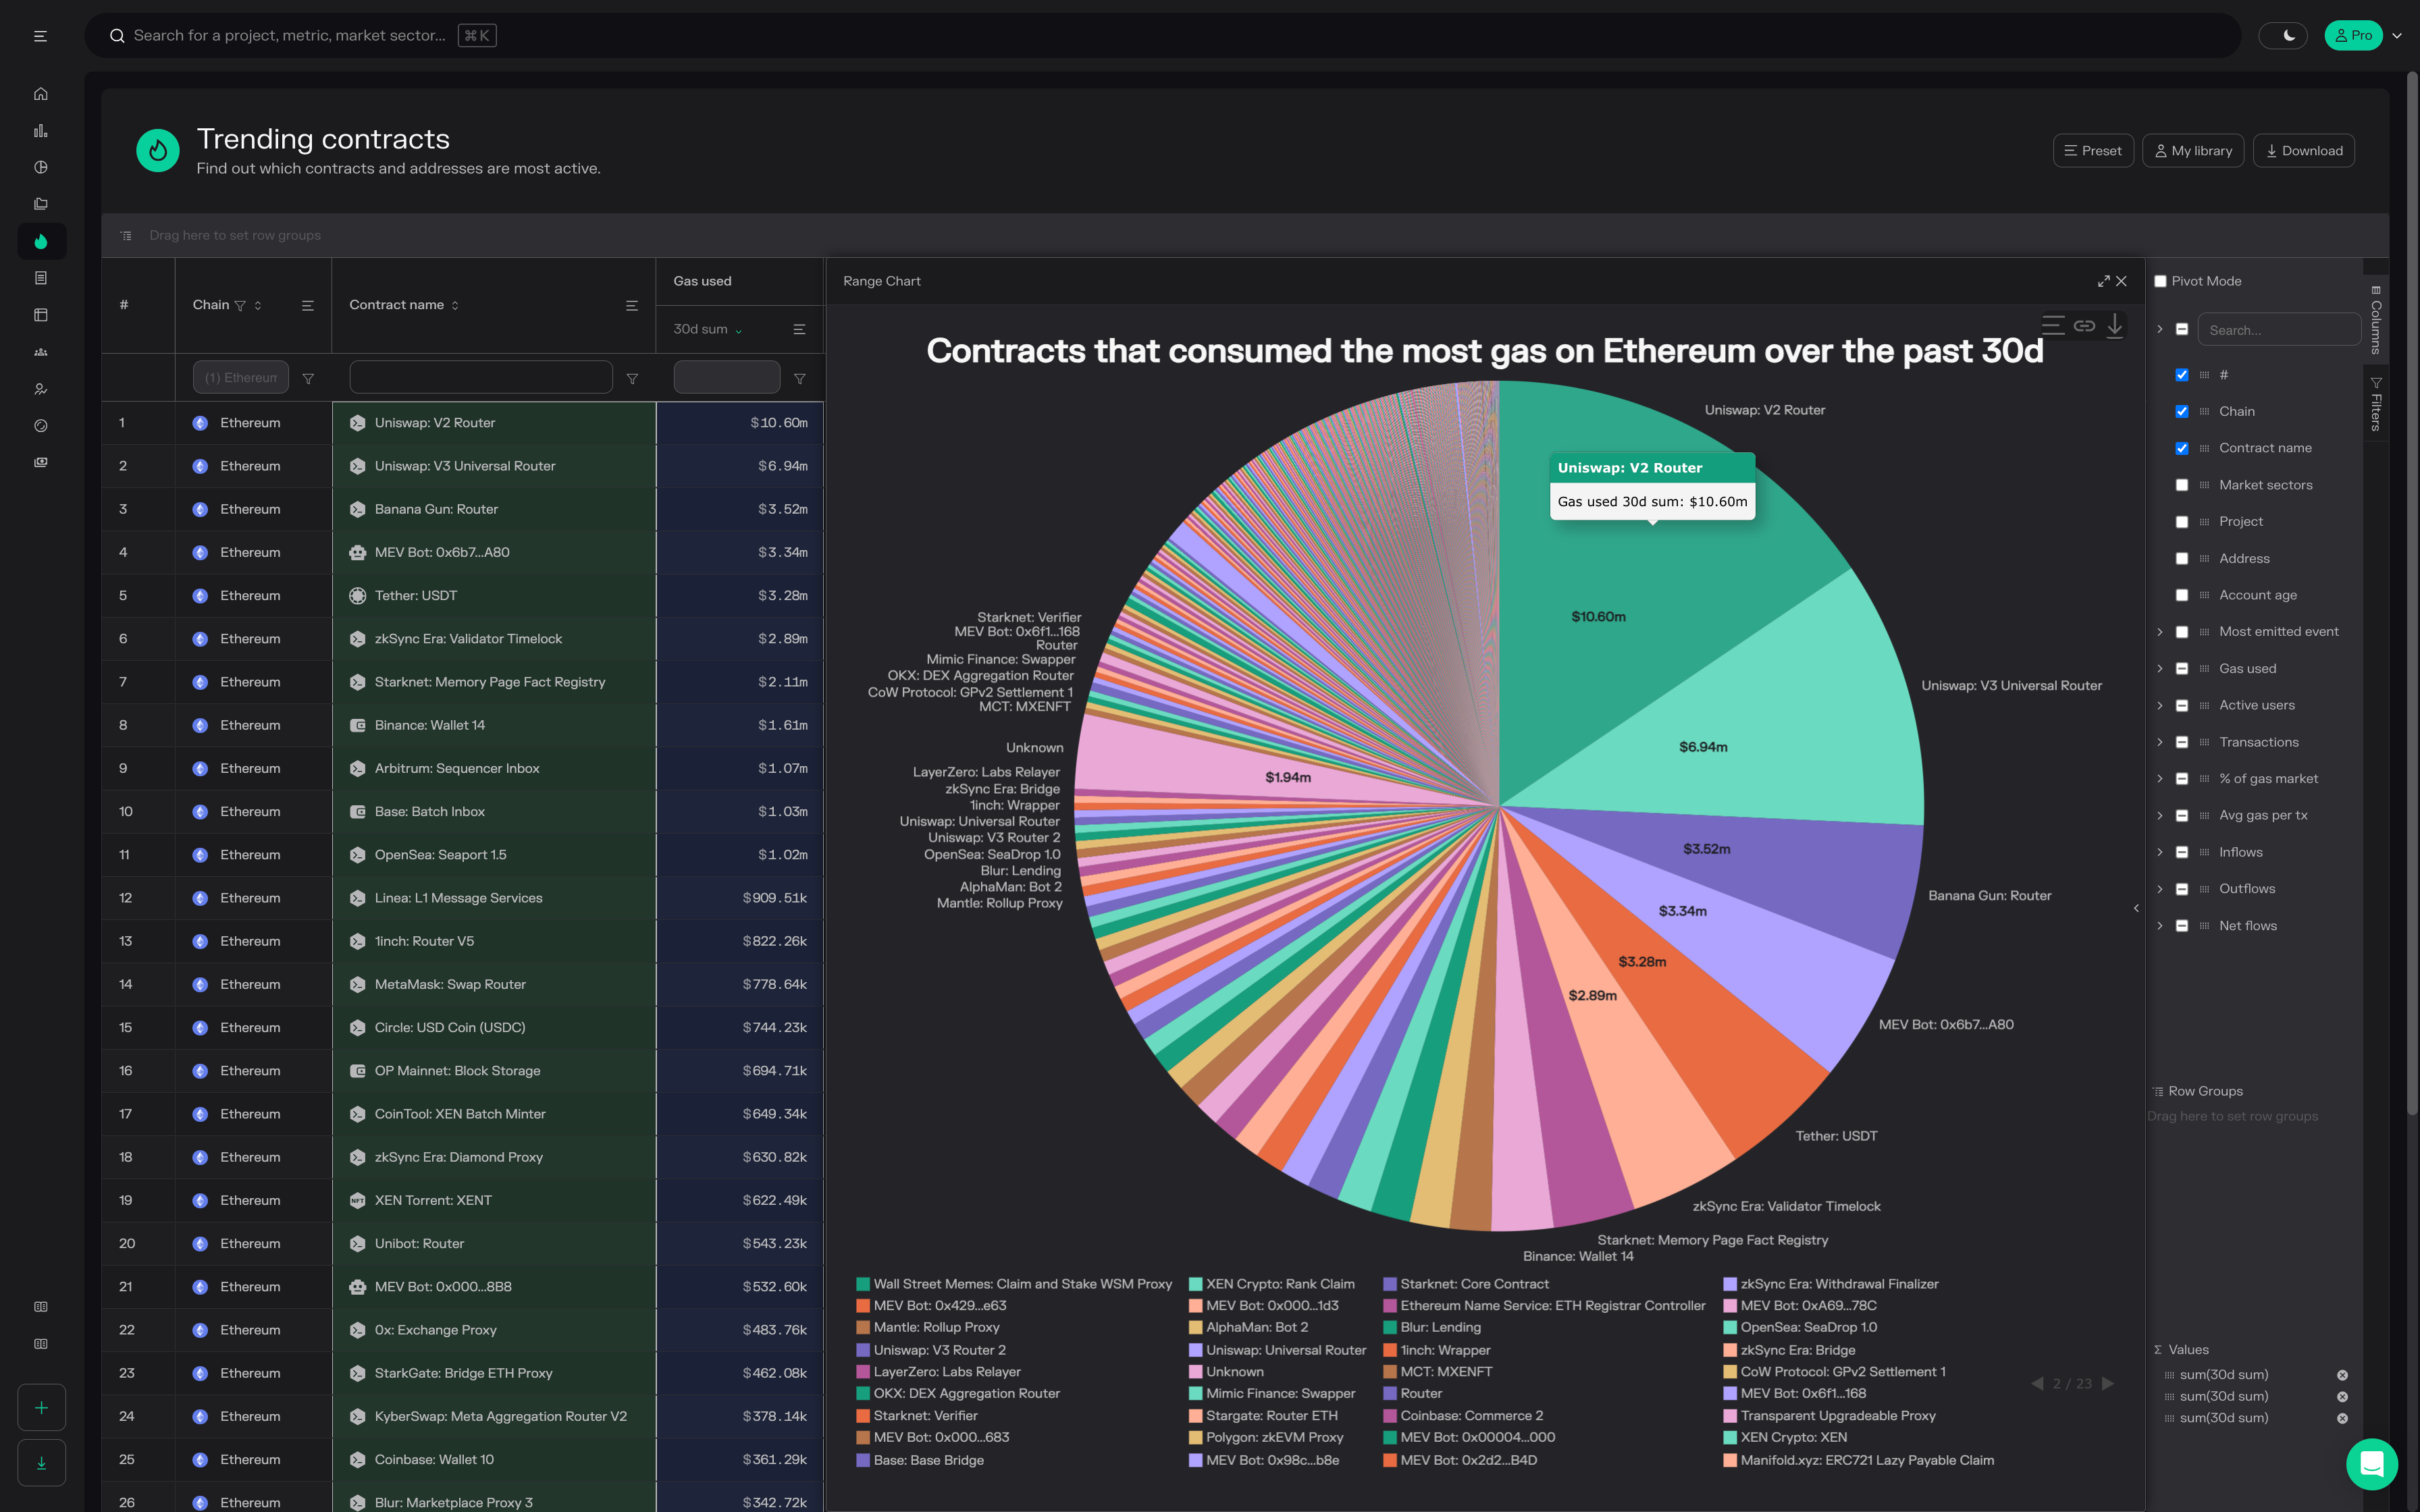This screenshot has height=1512, width=2420.
Task: Open My library button
Action: 2192,151
